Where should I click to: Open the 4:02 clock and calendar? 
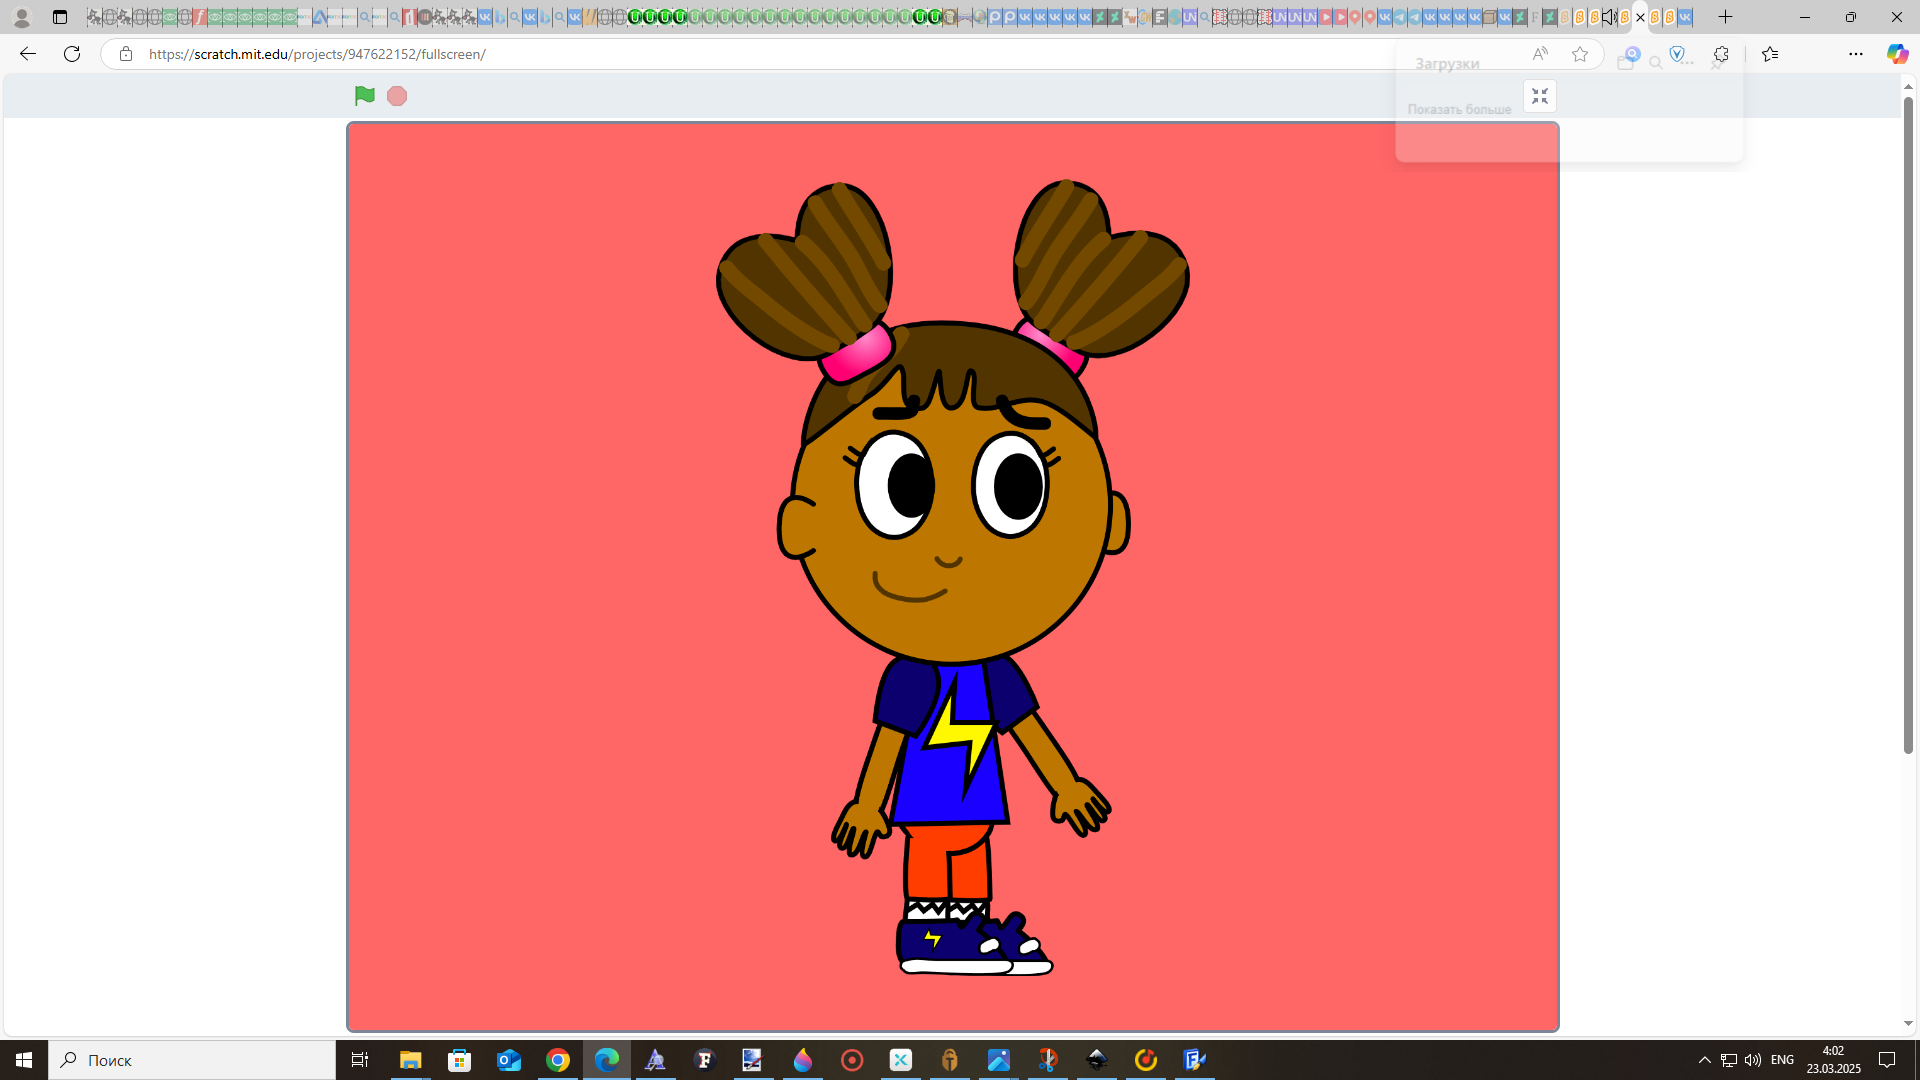1833,1060
